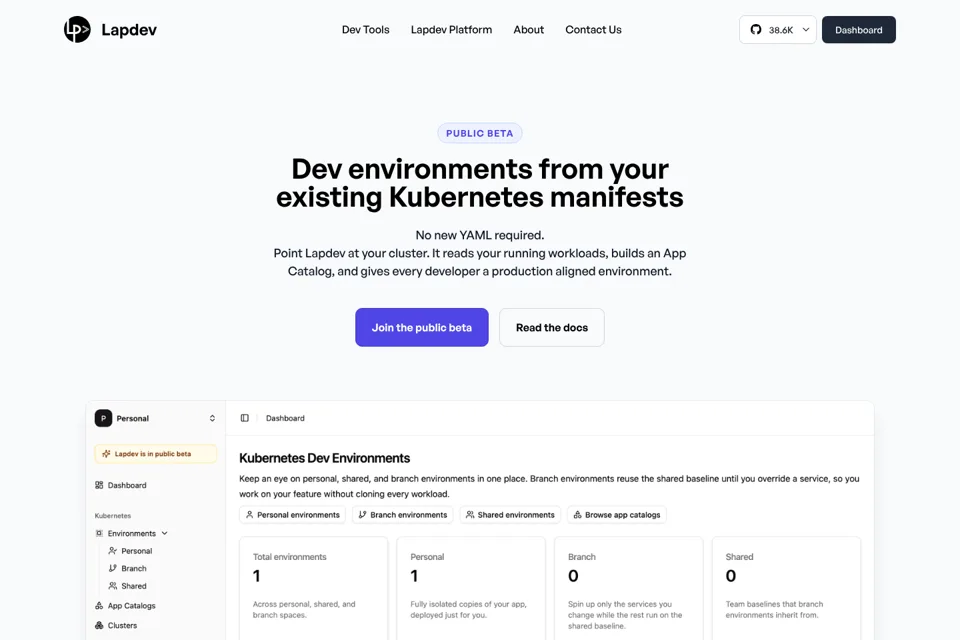Click the Kubernetes sidebar section label

(113, 516)
